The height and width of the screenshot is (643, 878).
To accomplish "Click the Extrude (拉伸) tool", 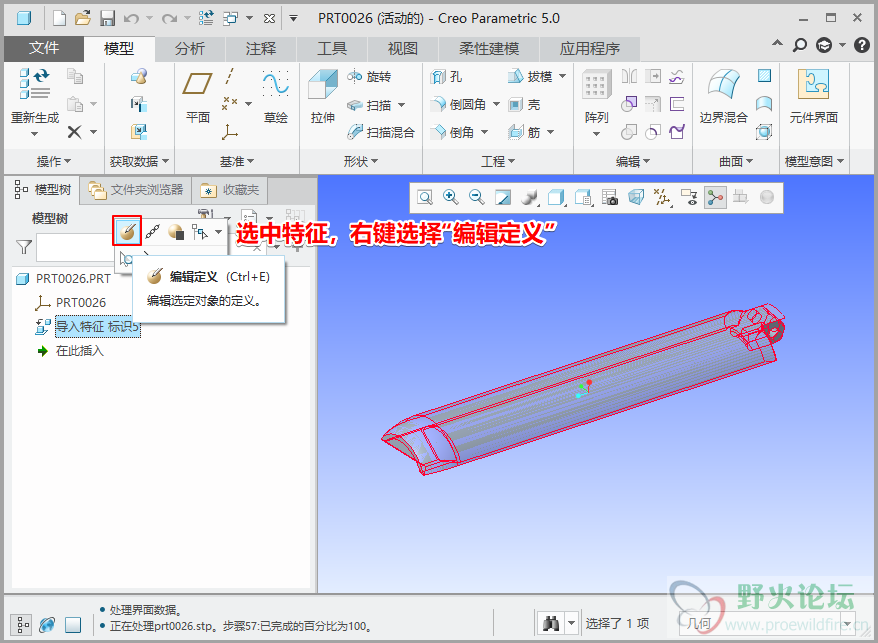I will [x=323, y=96].
